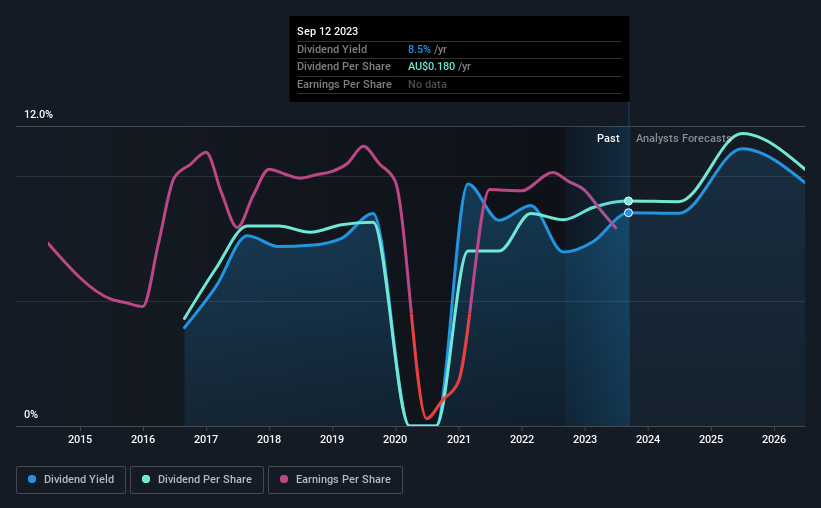Click the 2024 x-axis label
The image size is (821, 508).
click(648, 439)
